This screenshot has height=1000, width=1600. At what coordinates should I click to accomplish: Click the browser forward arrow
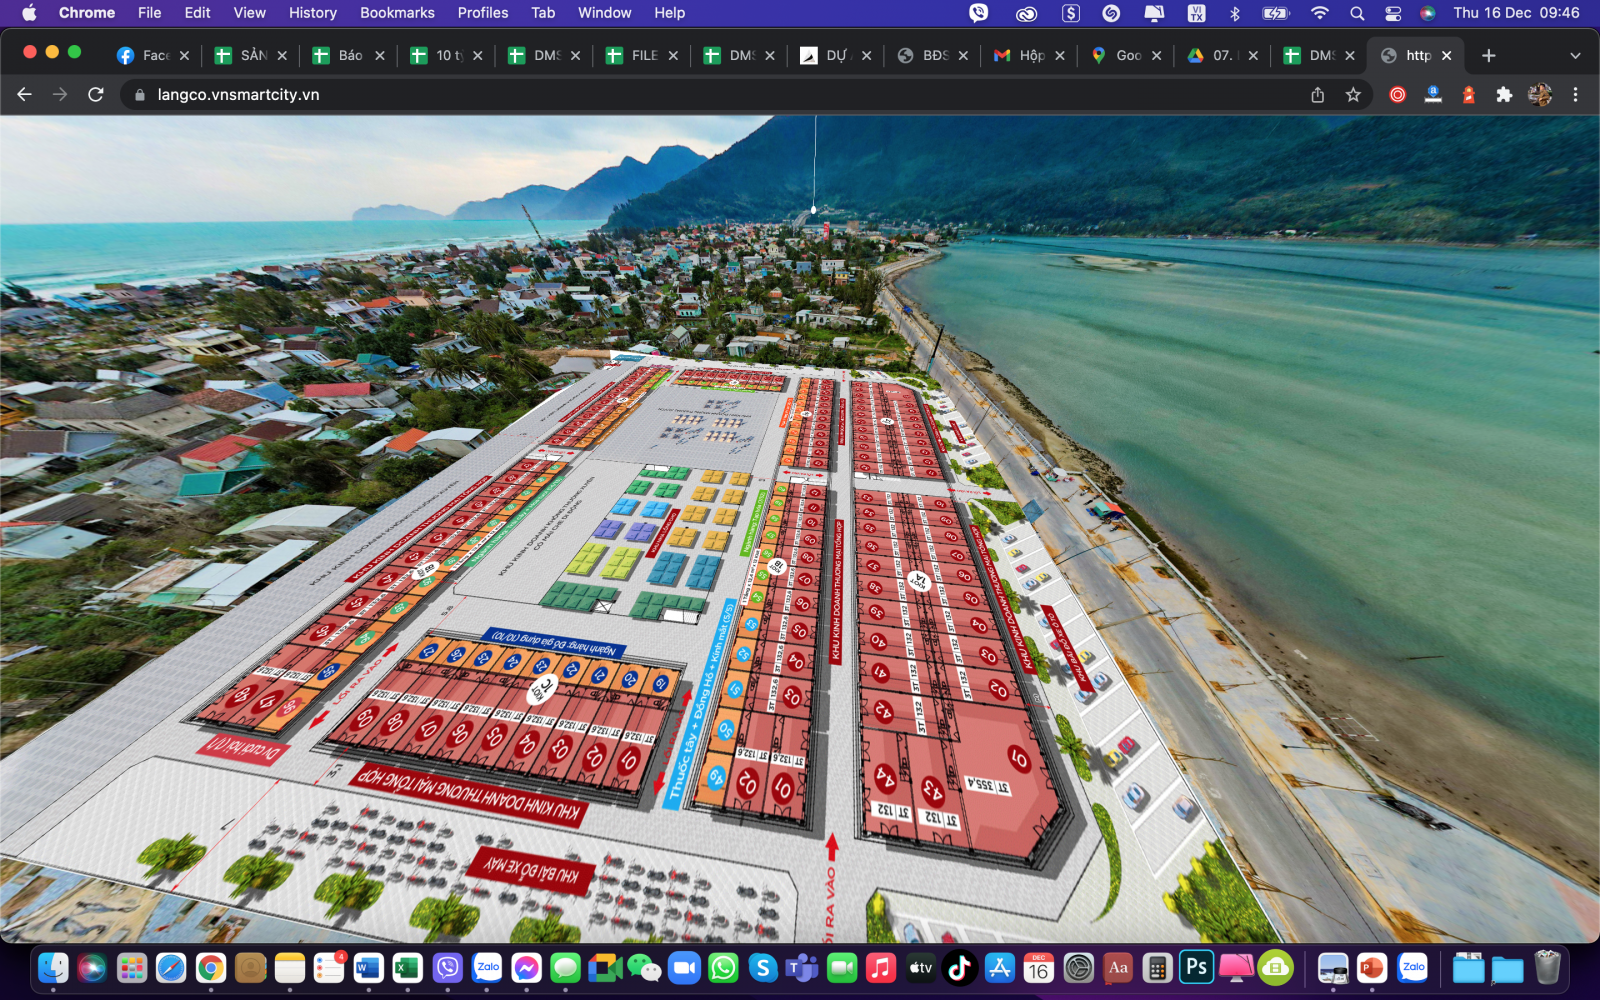point(60,94)
